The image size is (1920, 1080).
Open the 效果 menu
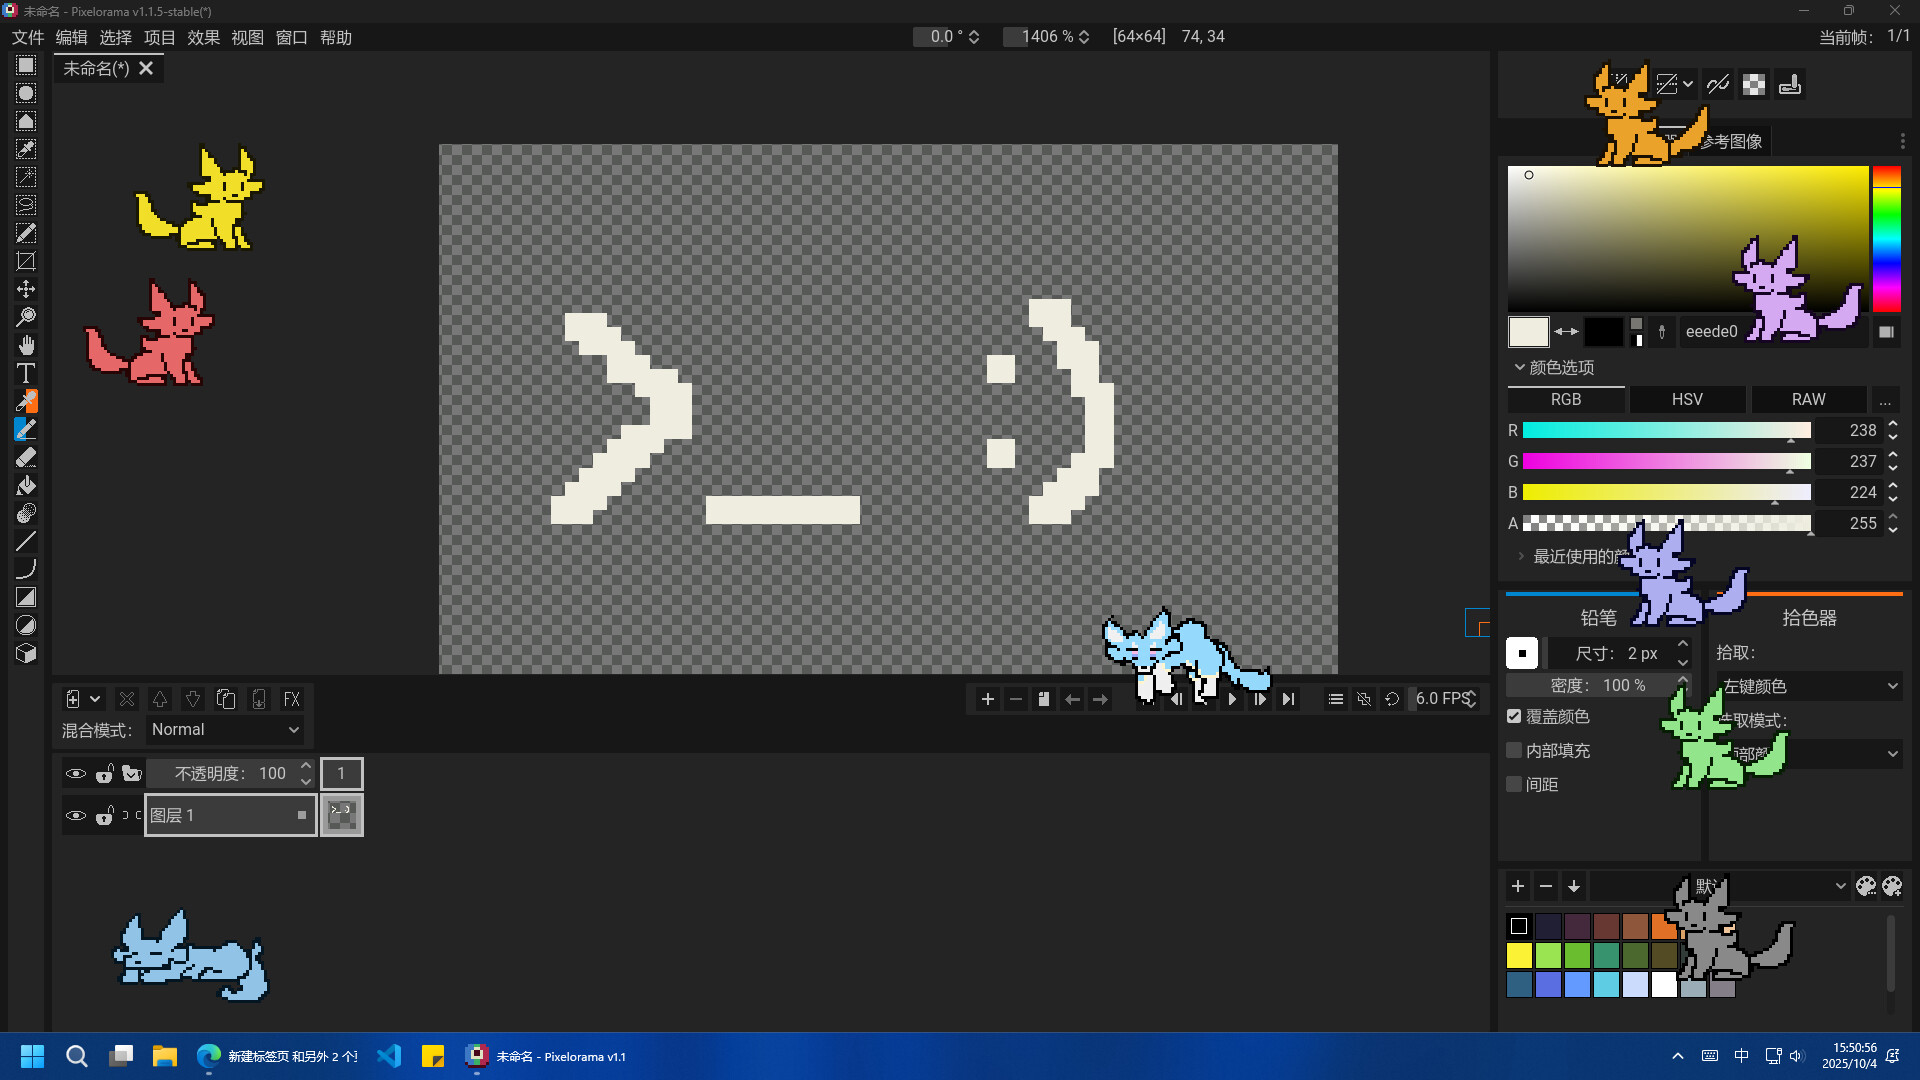tap(203, 37)
